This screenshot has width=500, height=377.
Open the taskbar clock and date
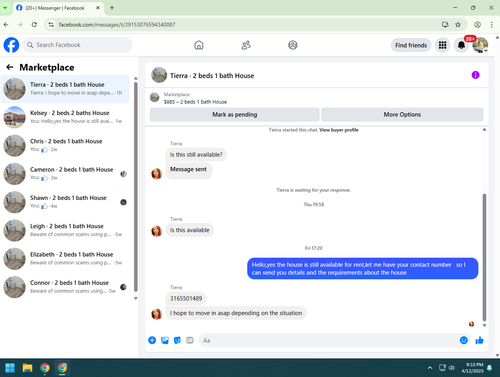tap(472, 368)
